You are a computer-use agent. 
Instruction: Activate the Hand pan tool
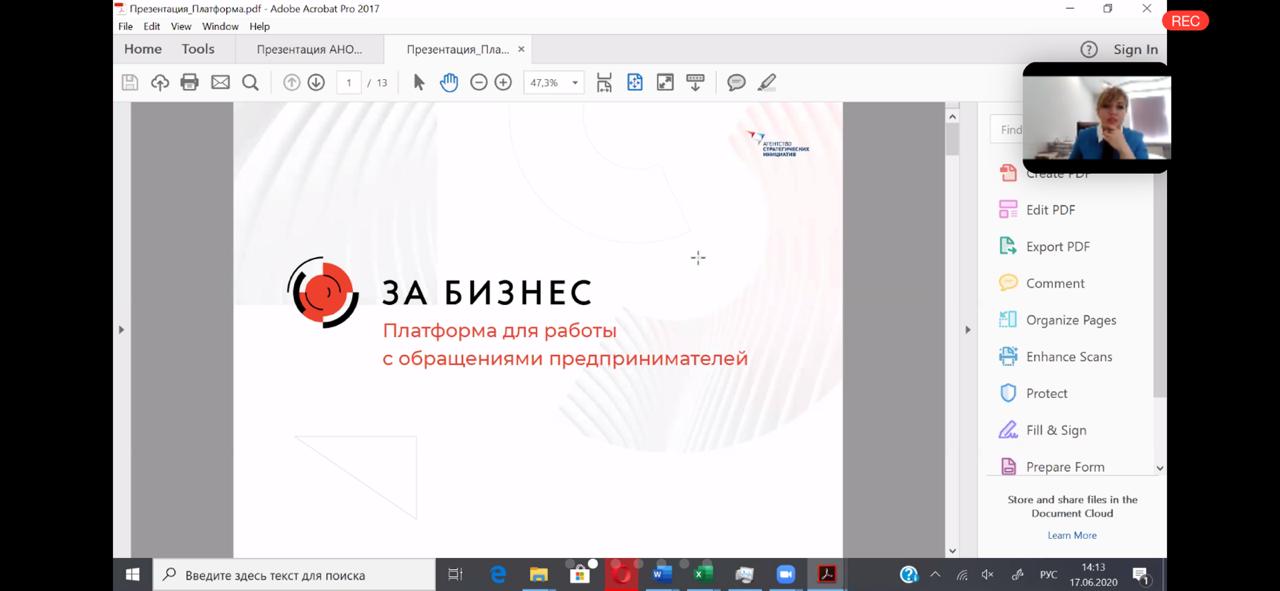[449, 83]
